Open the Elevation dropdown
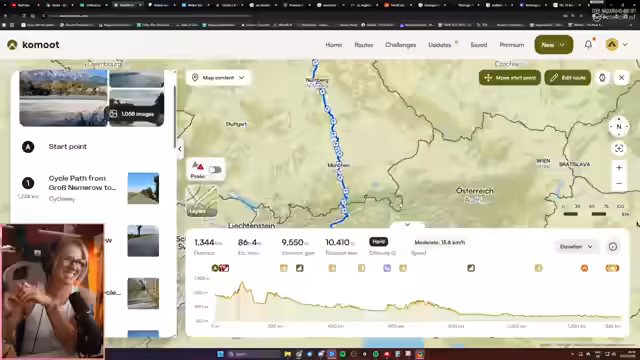 (x=576, y=247)
